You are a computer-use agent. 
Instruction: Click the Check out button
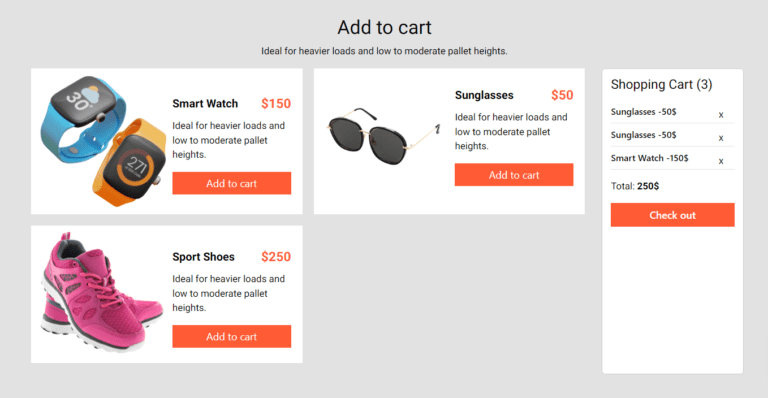tap(672, 215)
